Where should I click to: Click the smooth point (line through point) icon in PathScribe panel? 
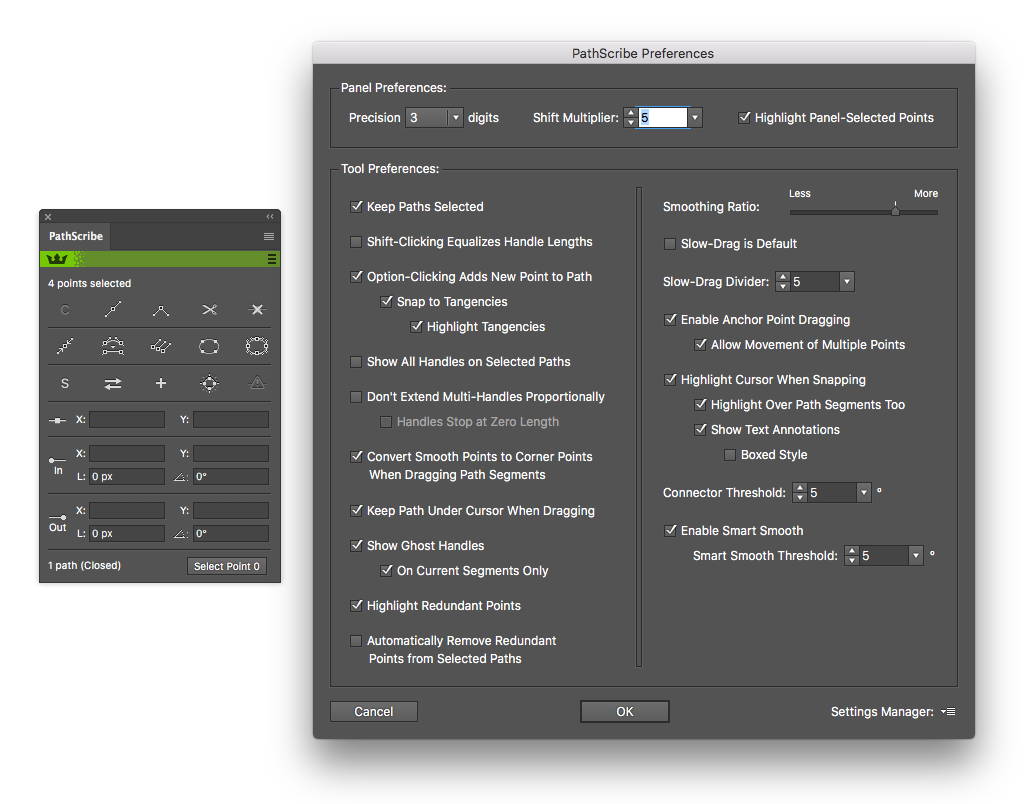tap(113, 309)
